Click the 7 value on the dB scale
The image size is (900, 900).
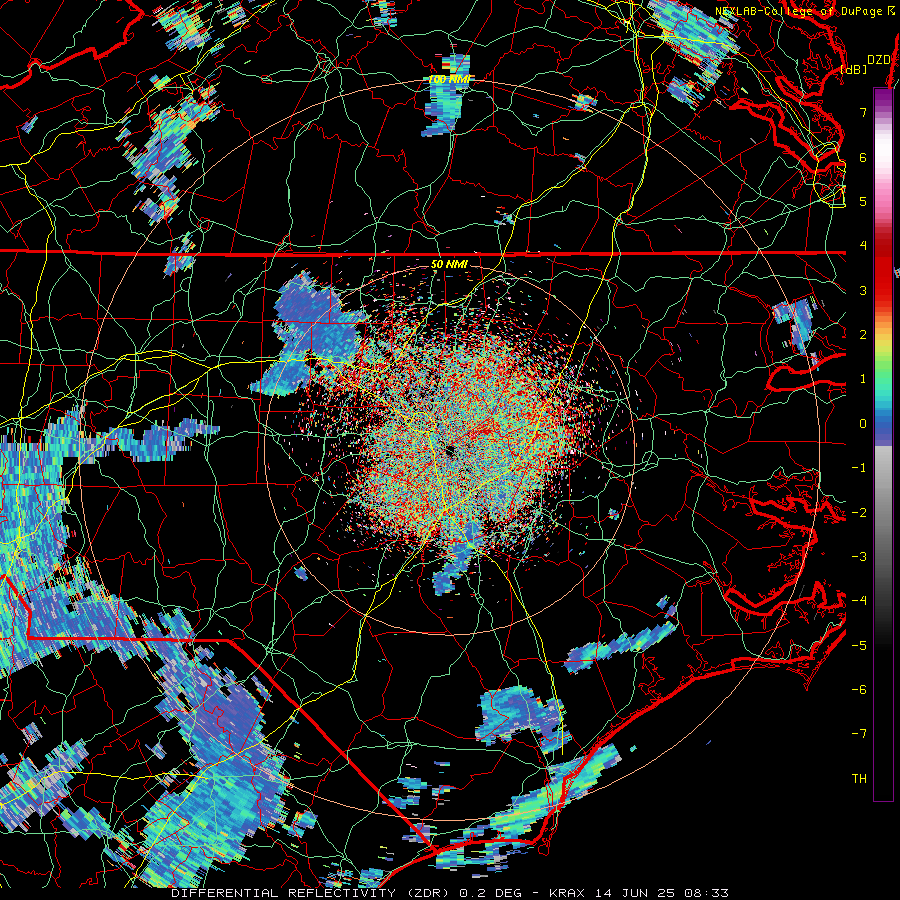[863, 112]
